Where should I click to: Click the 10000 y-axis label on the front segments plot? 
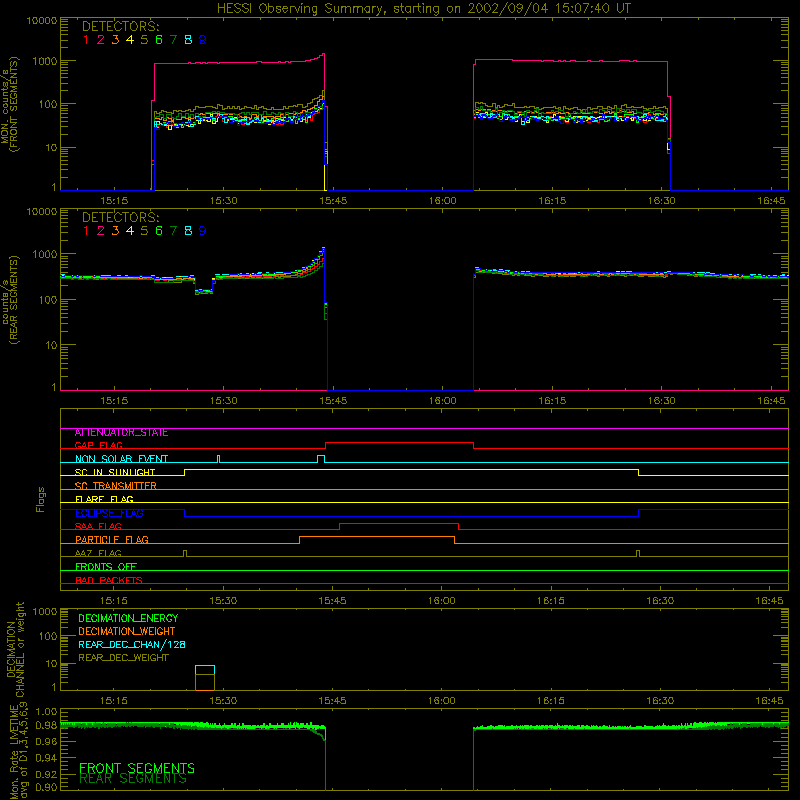pos(42,21)
